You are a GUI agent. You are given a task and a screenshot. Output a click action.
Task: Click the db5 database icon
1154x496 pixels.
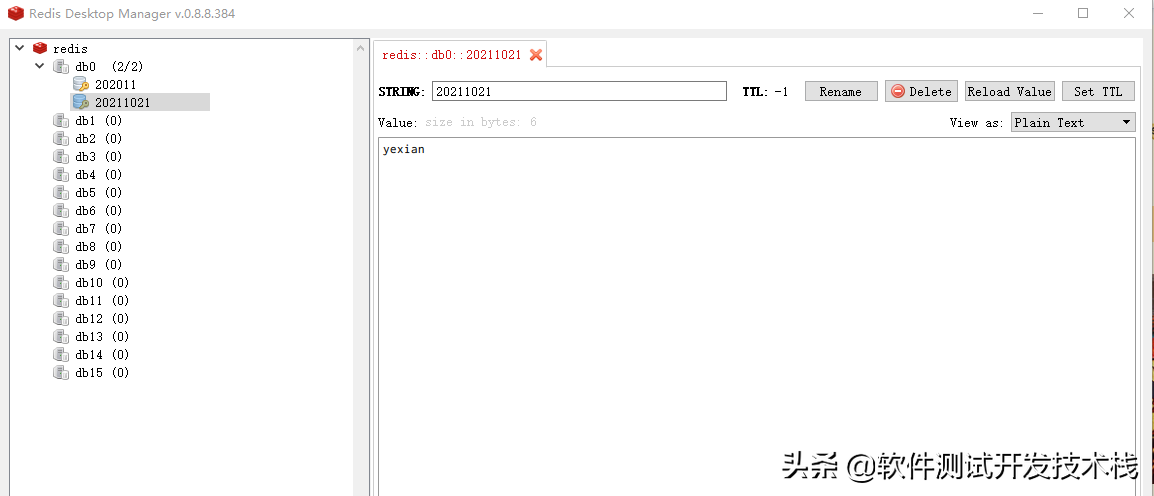[x=61, y=193]
